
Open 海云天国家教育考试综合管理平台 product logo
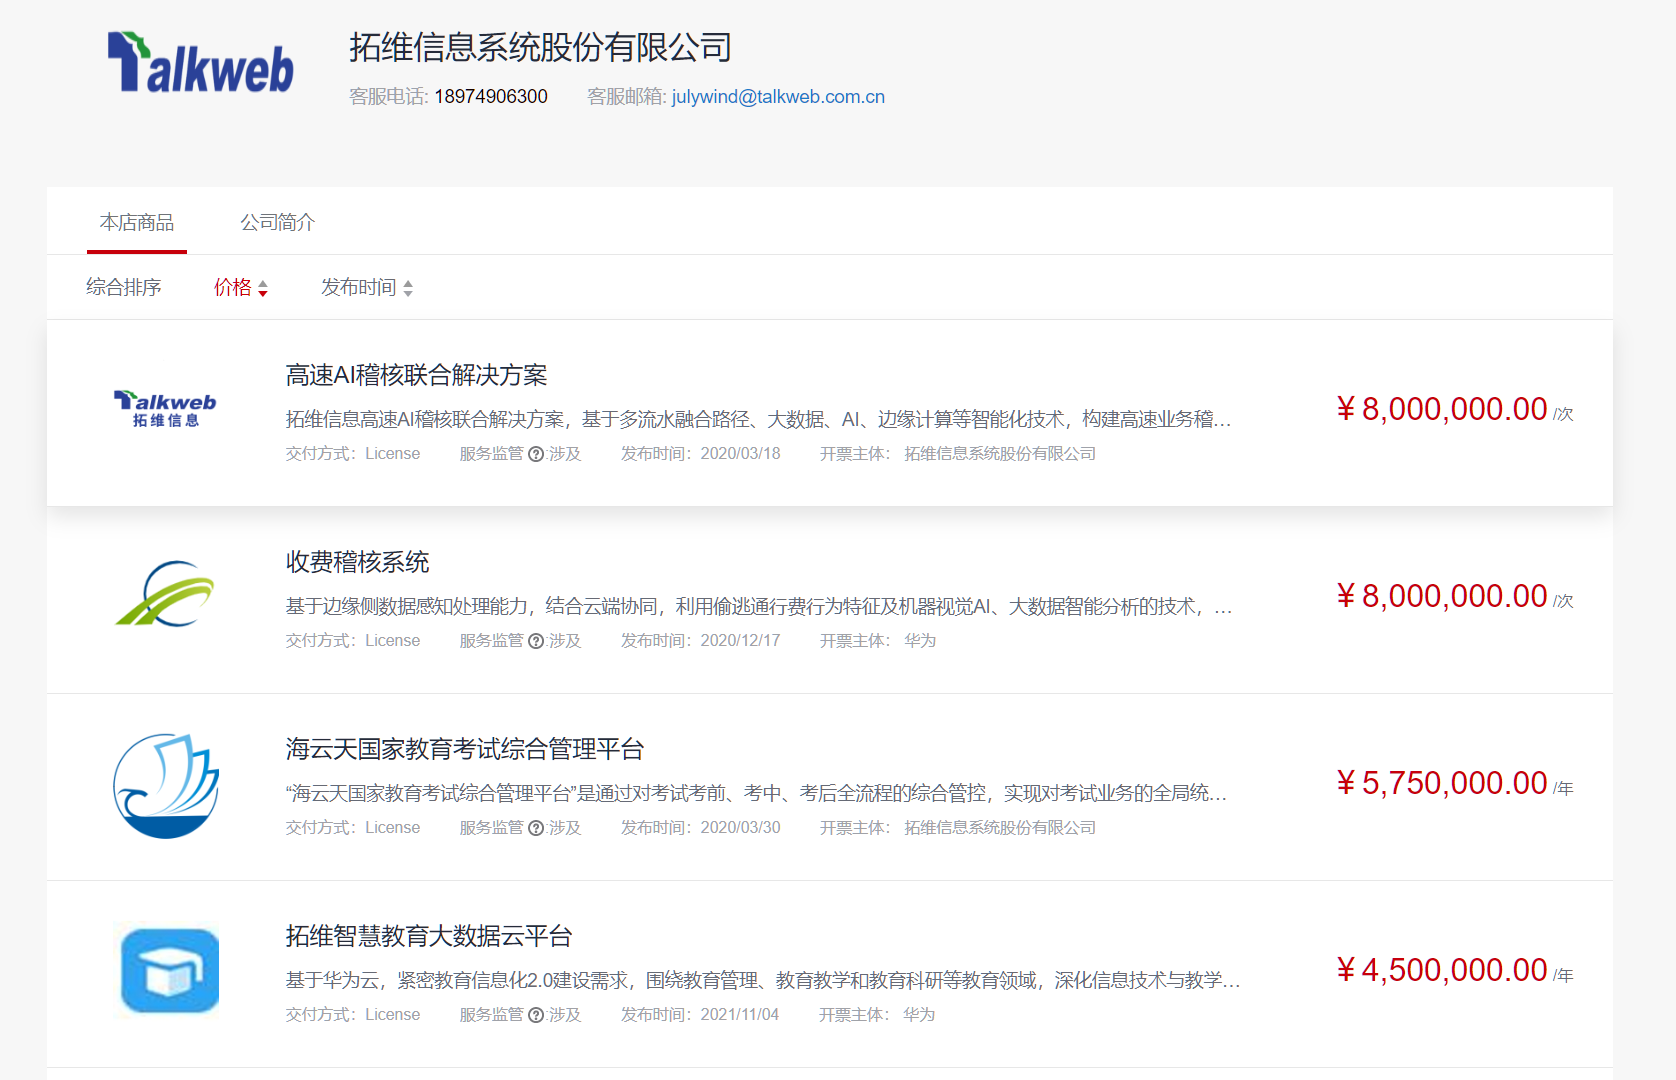click(x=166, y=786)
